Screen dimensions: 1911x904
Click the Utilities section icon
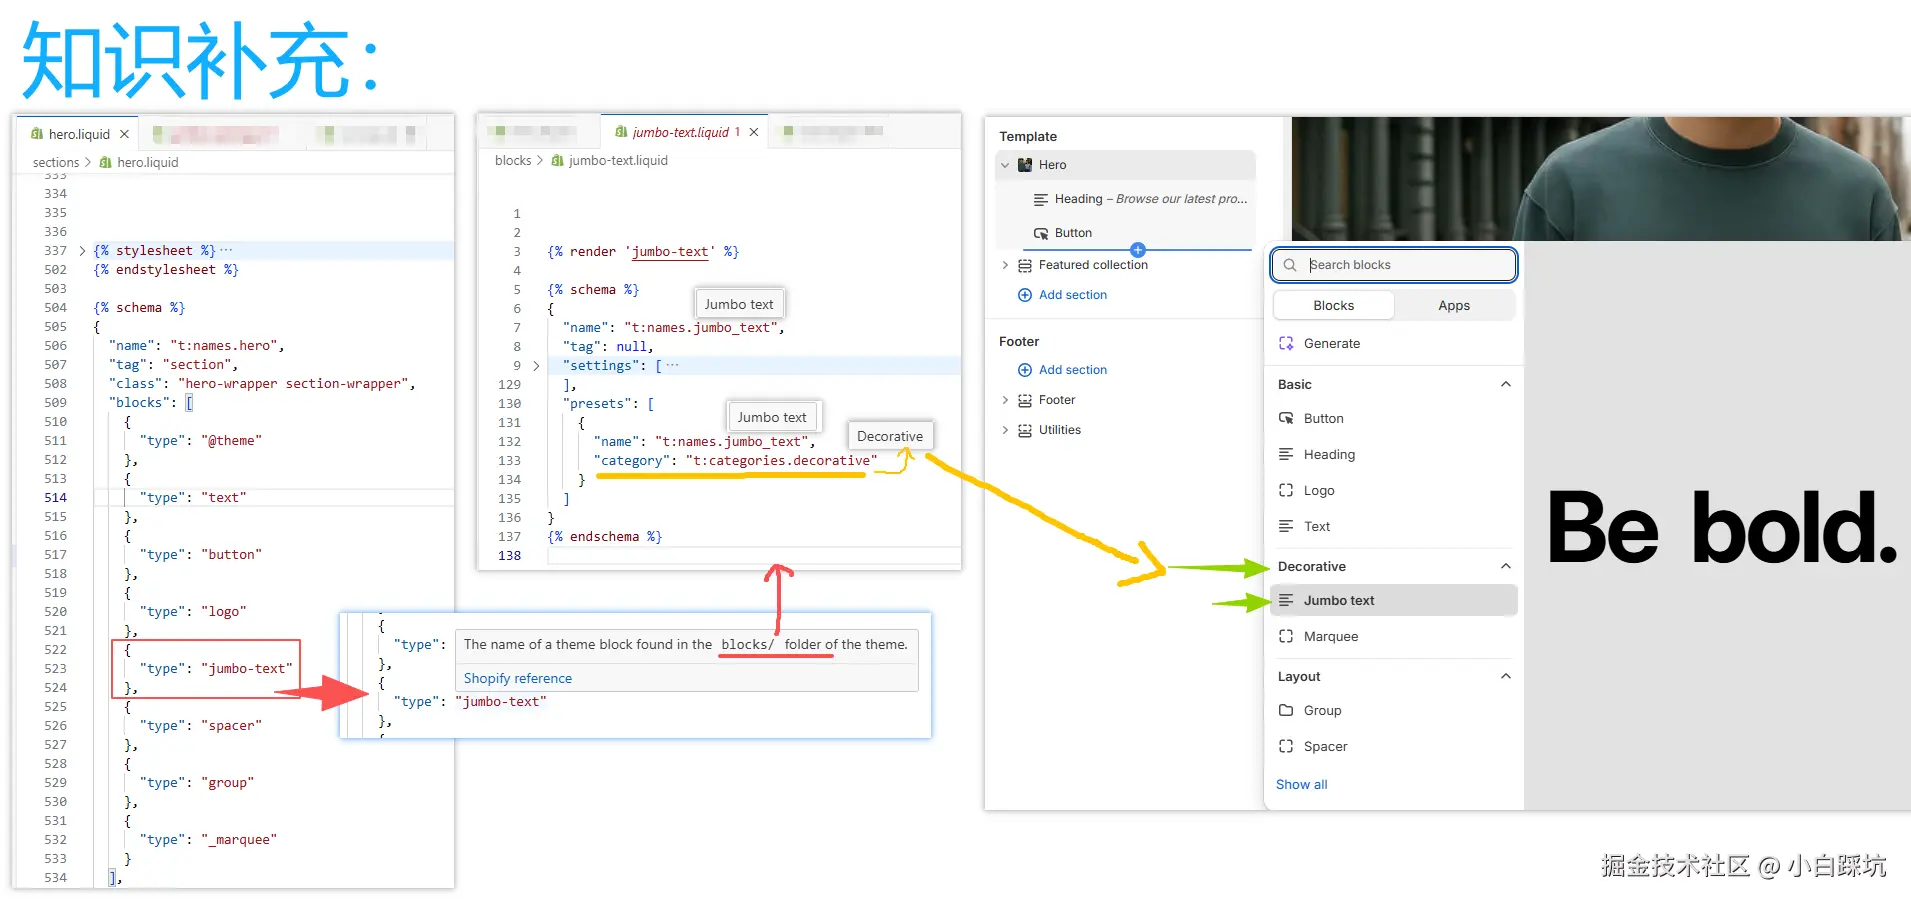pos(1025,430)
